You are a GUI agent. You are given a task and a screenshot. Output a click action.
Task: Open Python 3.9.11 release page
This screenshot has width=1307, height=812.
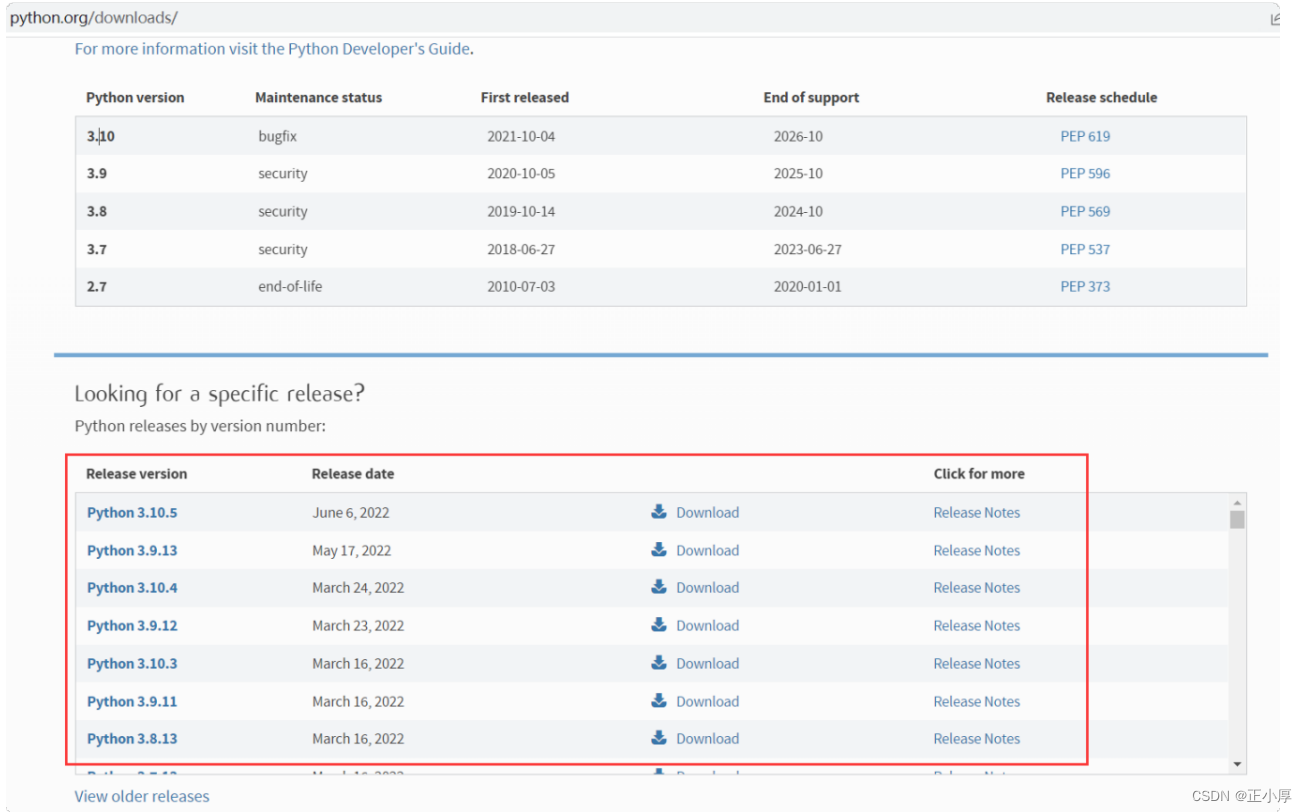tap(132, 702)
